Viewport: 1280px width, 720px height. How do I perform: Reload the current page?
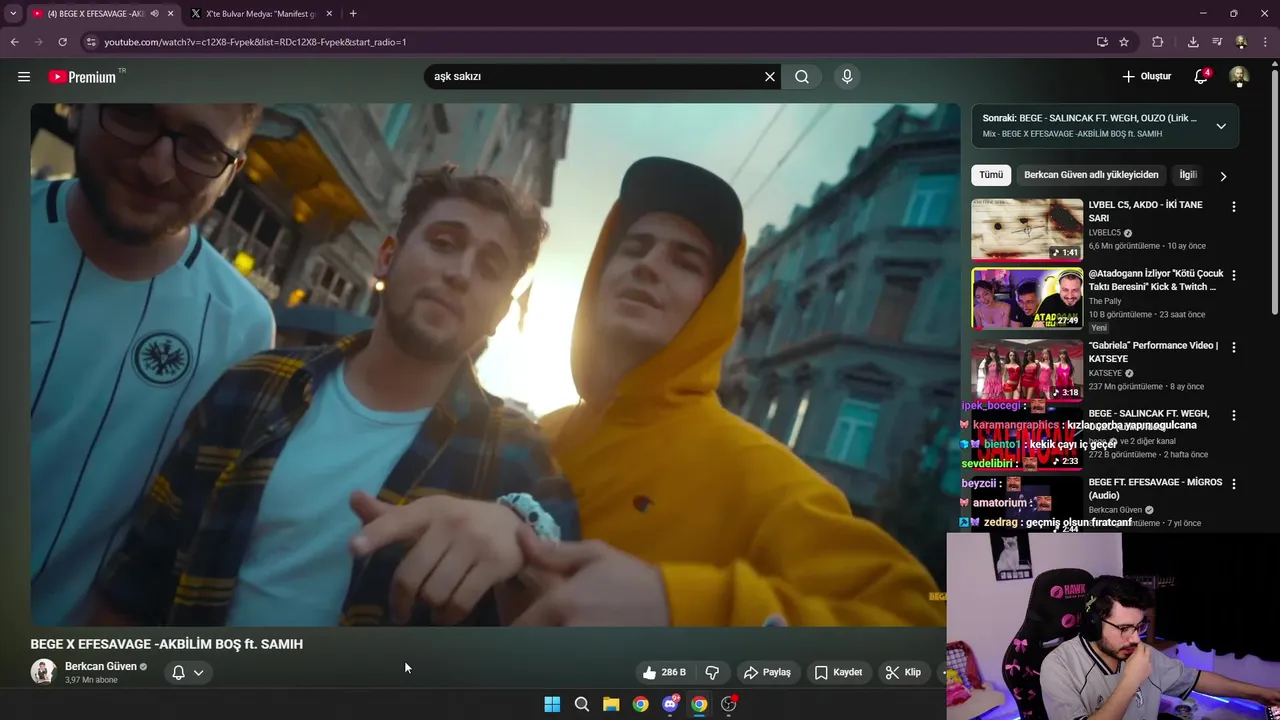pos(62,42)
